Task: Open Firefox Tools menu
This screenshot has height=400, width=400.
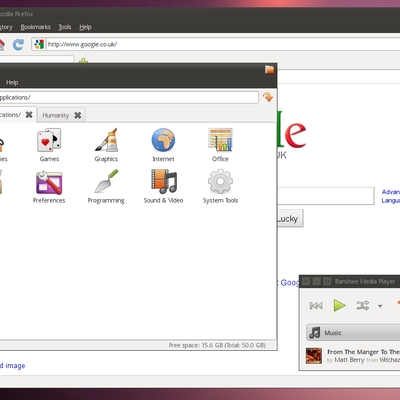Action: [65, 27]
